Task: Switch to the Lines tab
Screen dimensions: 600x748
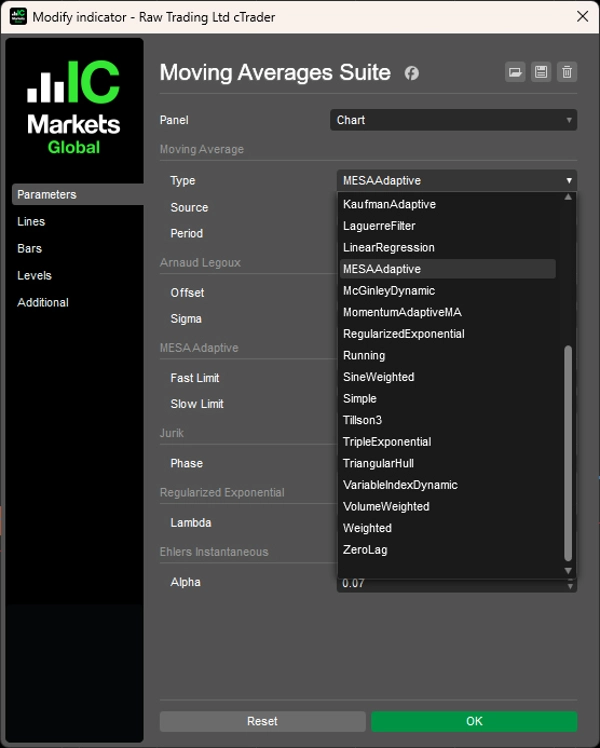Action: (31, 221)
